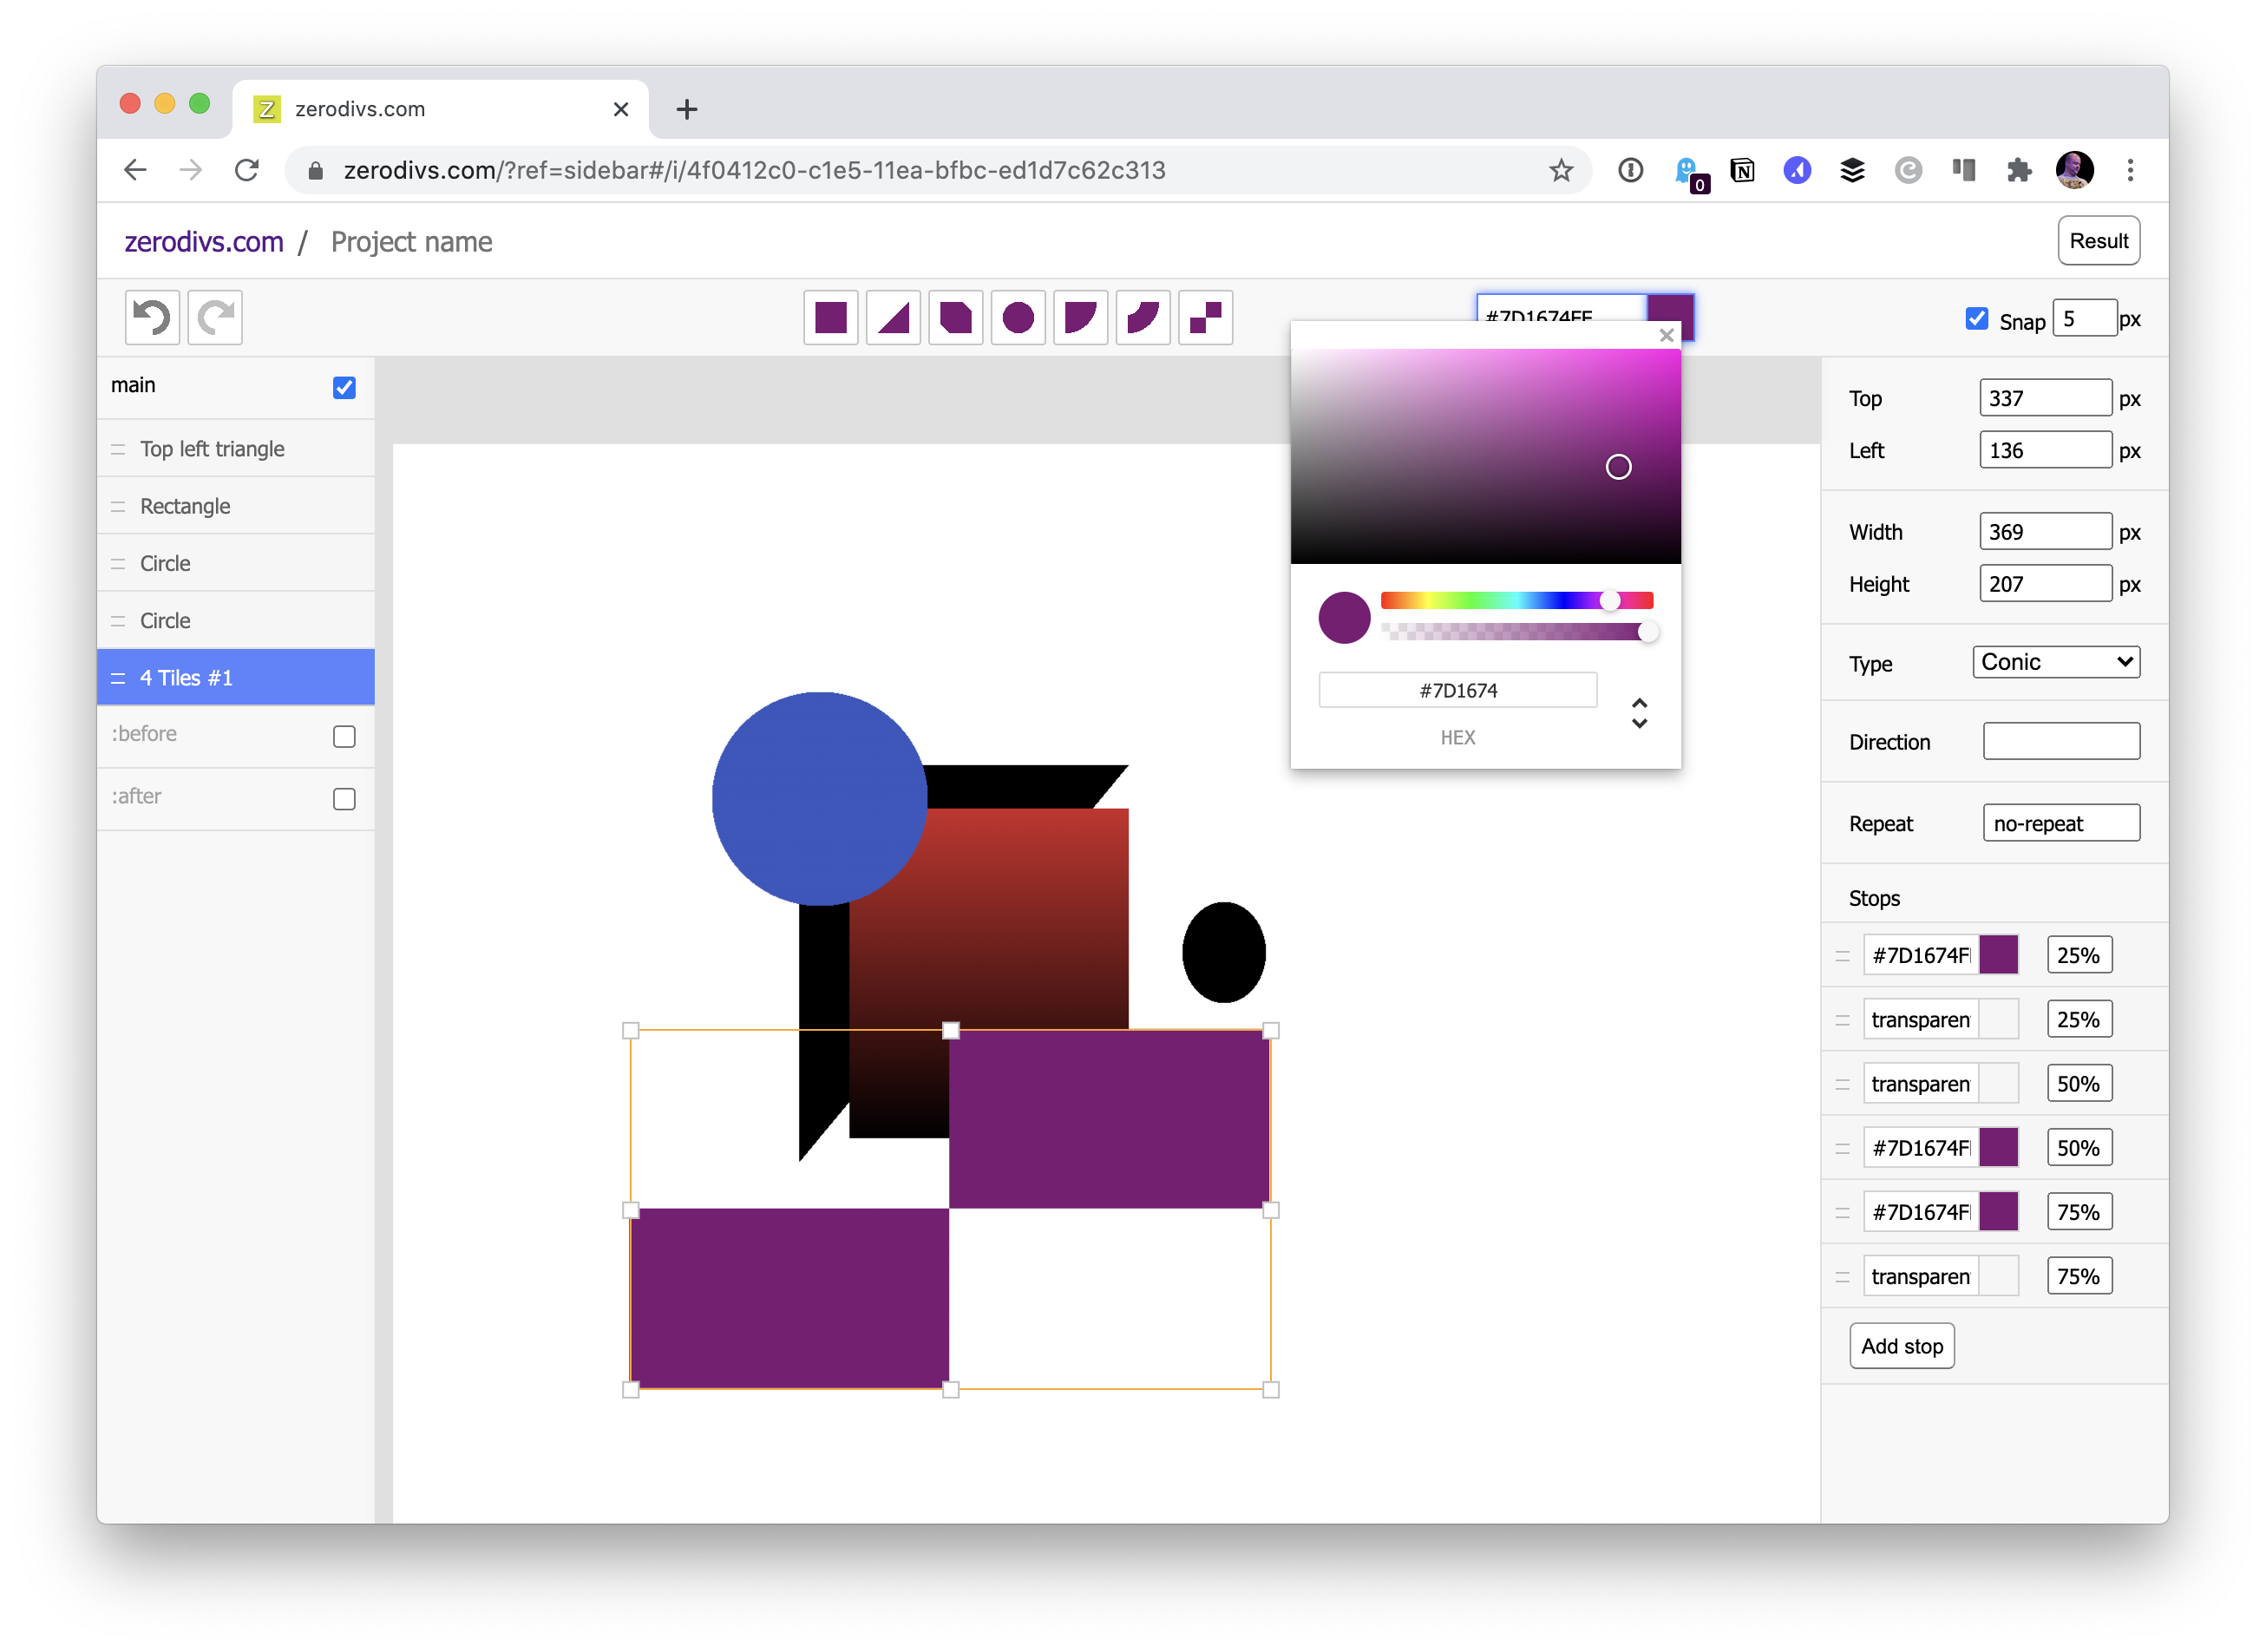The image size is (2266, 1652).
Task: Click the Top position input field
Action: tap(2045, 398)
